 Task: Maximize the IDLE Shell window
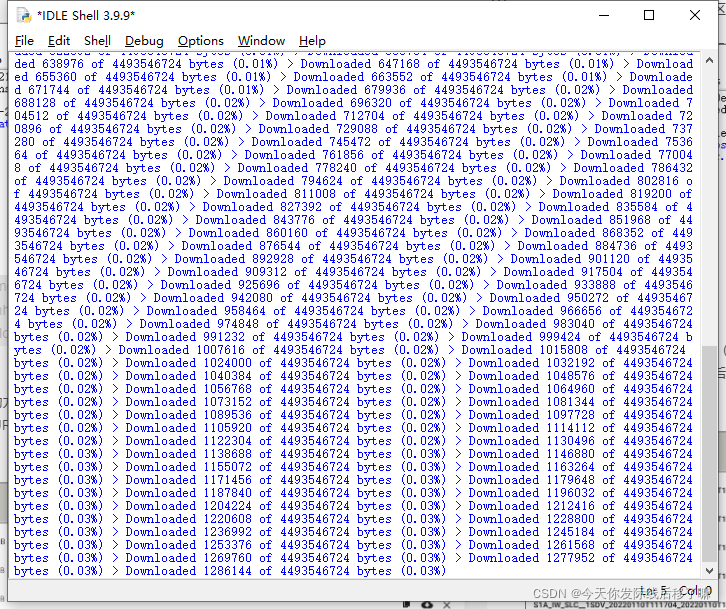[x=649, y=15]
